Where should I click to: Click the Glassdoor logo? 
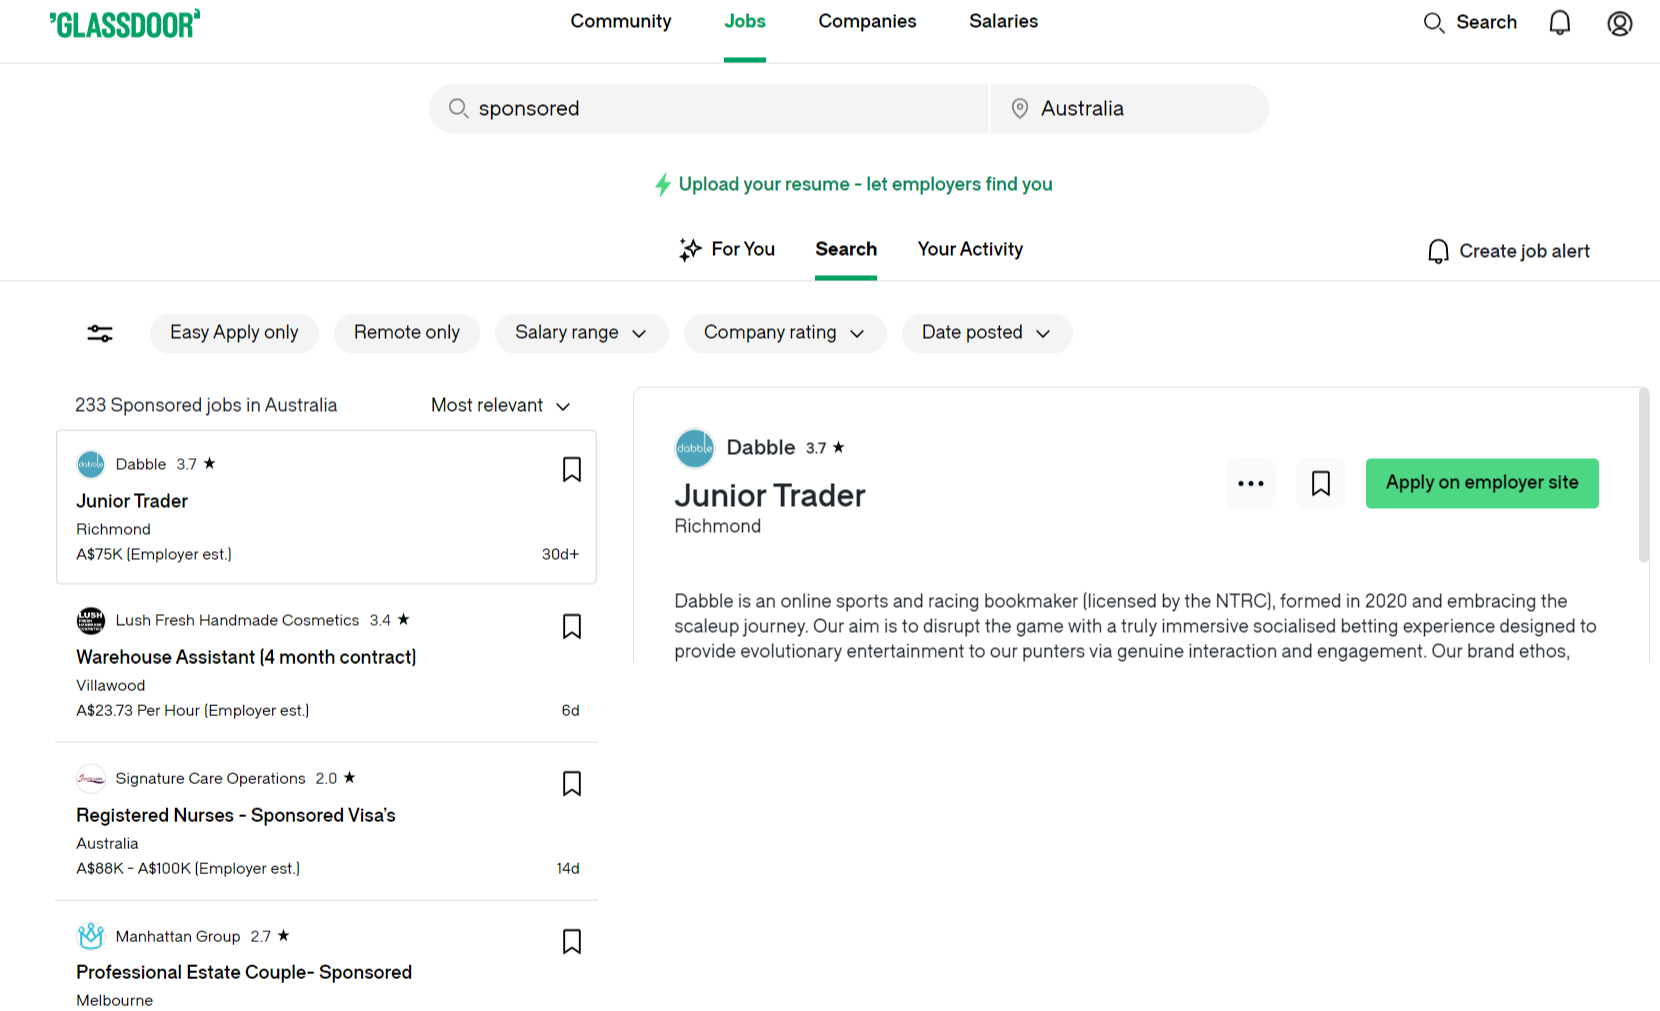point(125,24)
